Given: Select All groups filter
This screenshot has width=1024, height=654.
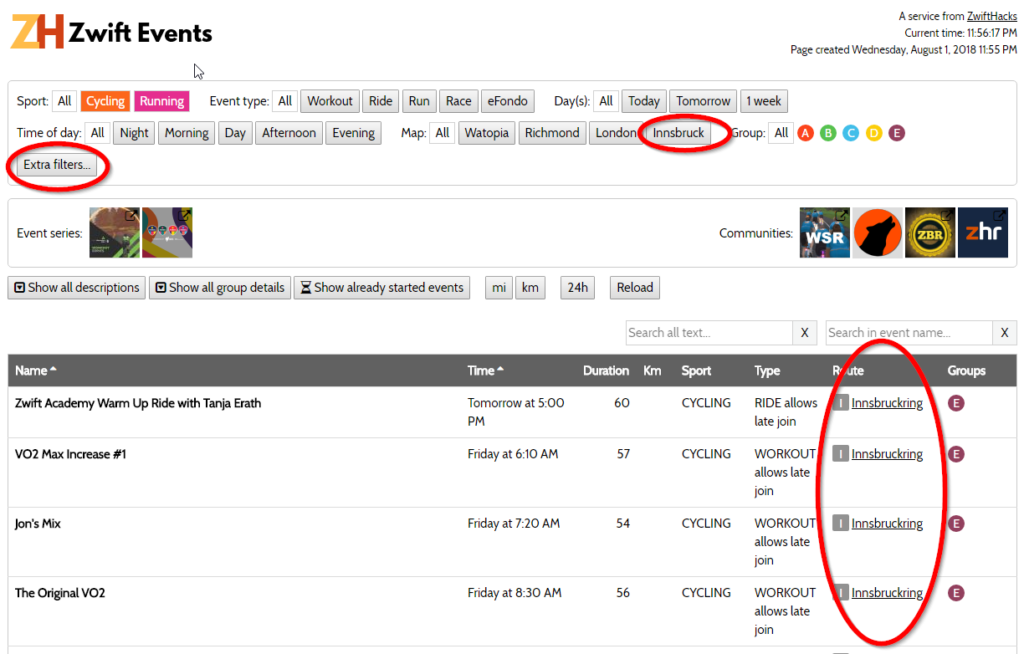Looking at the screenshot, I should (781, 133).
